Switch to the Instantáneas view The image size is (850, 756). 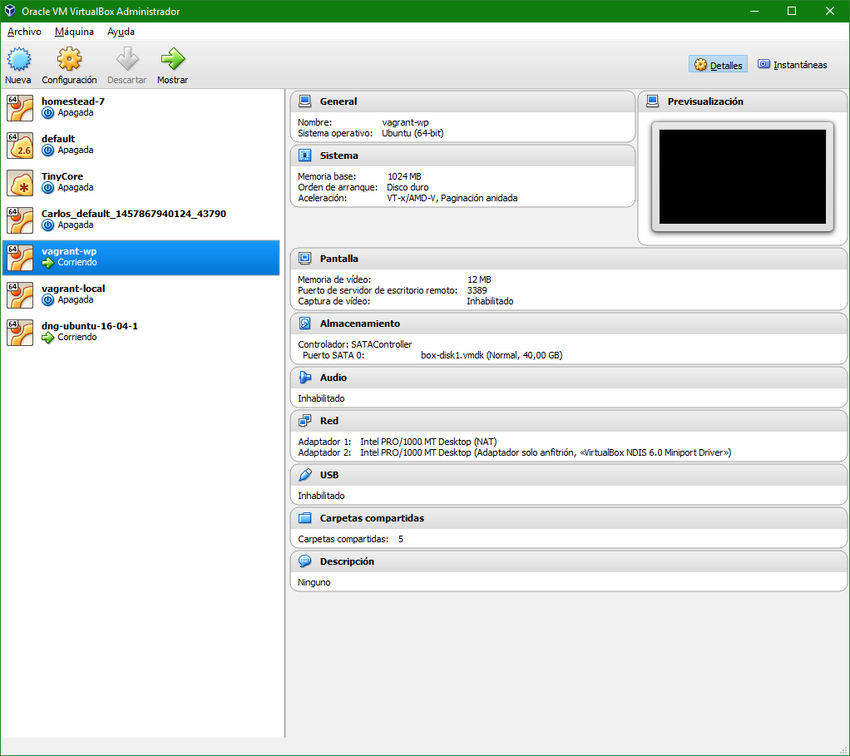pos(792,64)
